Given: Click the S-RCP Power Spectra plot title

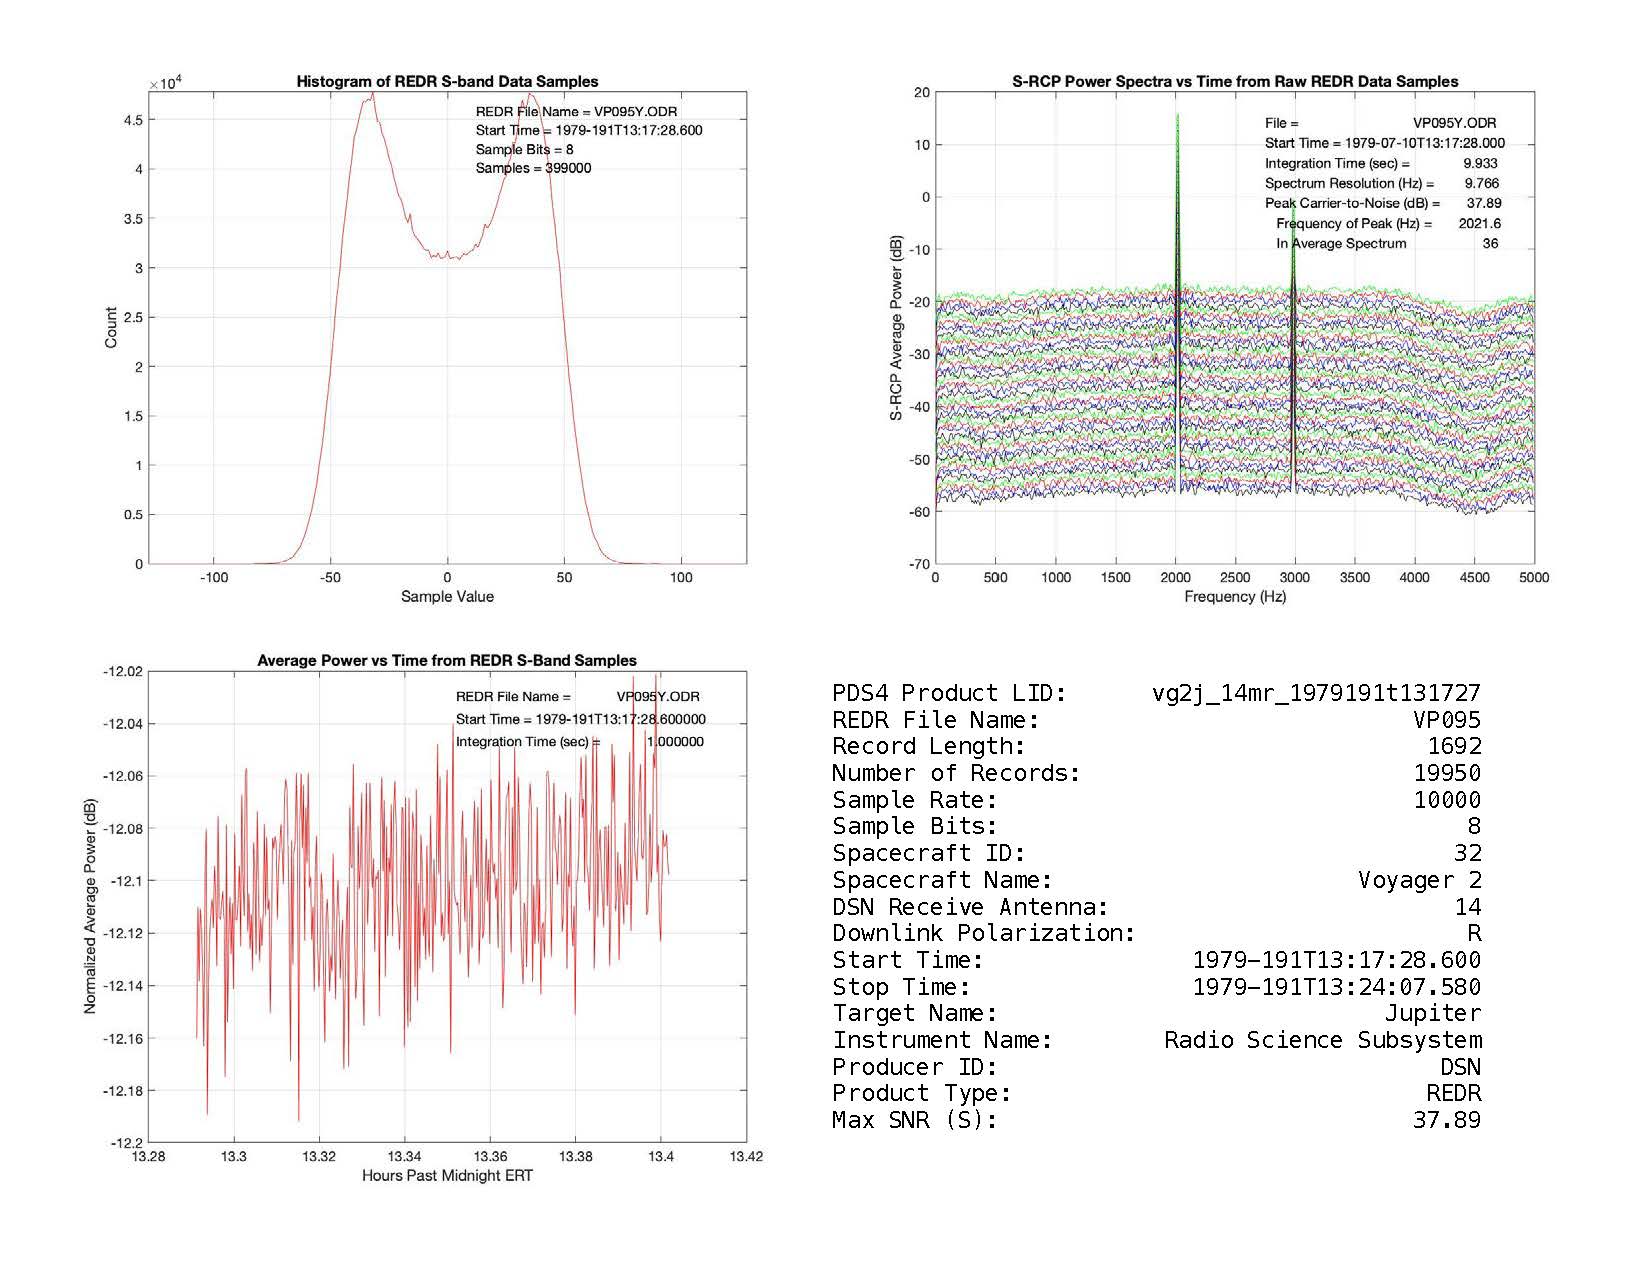Looking at the screenshot, I should pos(1235,82).
